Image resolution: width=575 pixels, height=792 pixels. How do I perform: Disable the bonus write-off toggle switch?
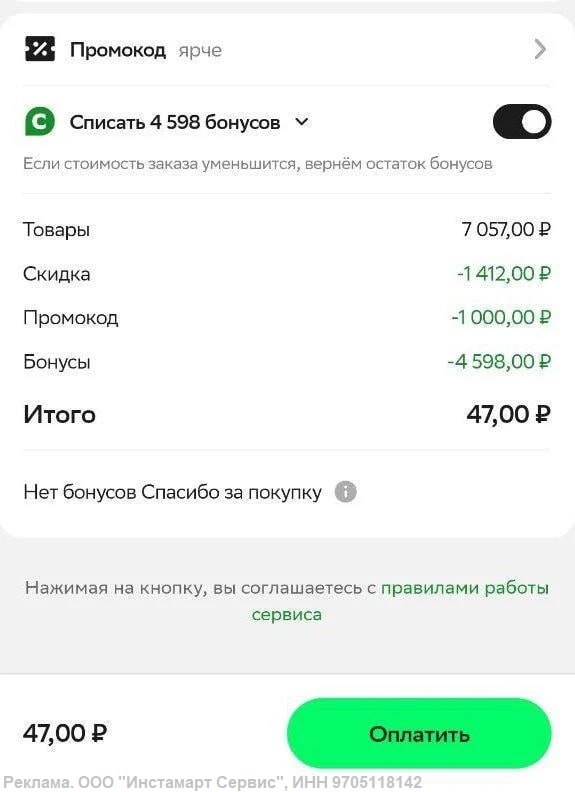pyautogui.click(x=522, y=122)
